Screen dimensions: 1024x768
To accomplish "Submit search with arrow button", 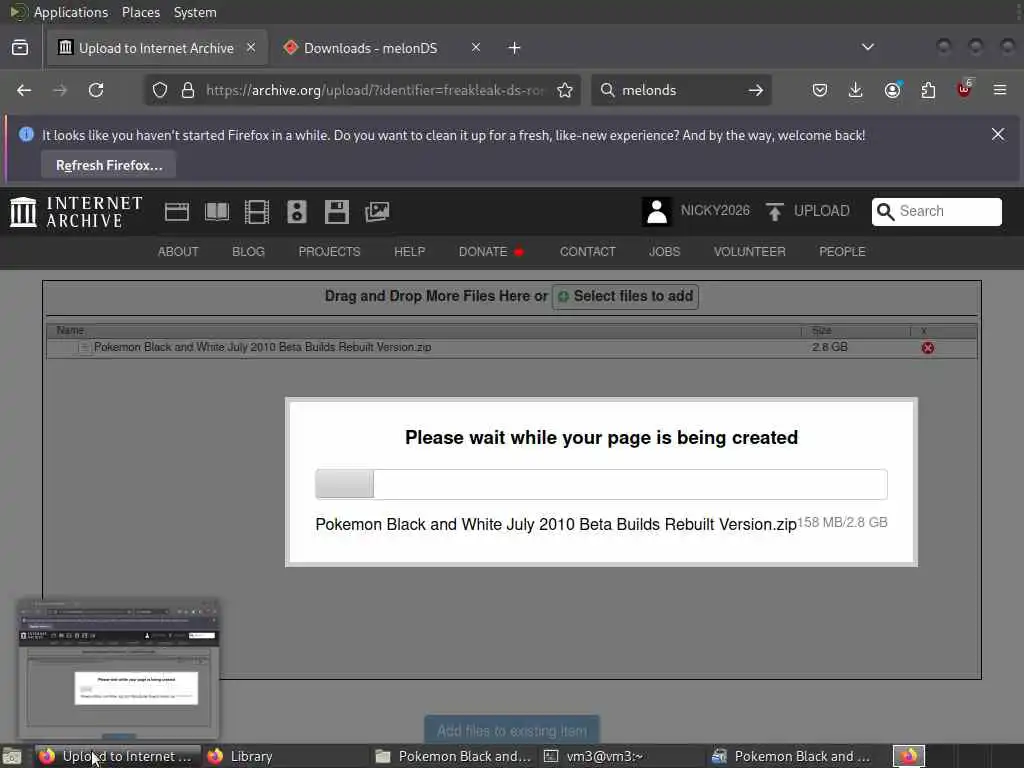I will (x=756, y=90).
